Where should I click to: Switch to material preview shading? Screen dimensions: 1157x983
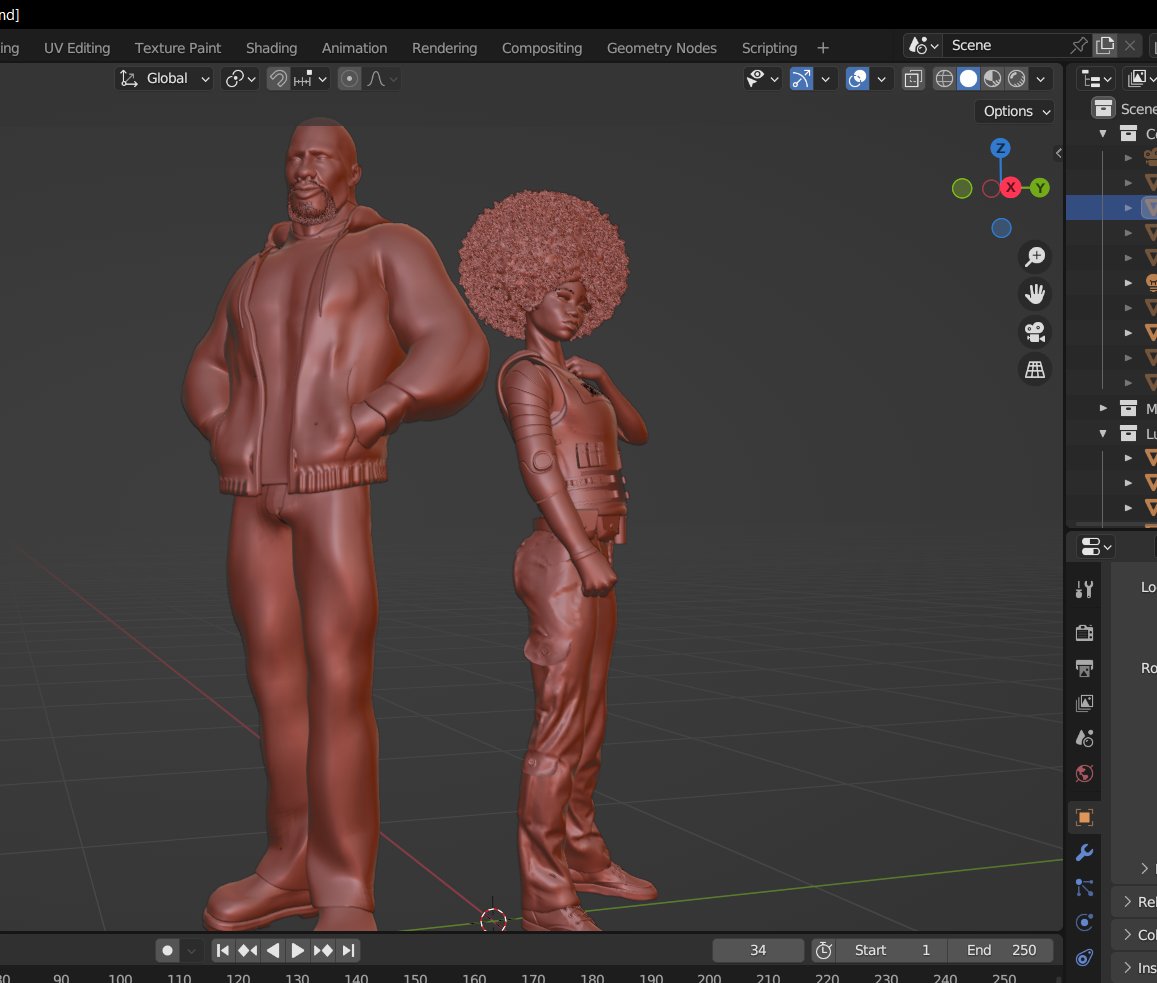click(x=992, y=79)
